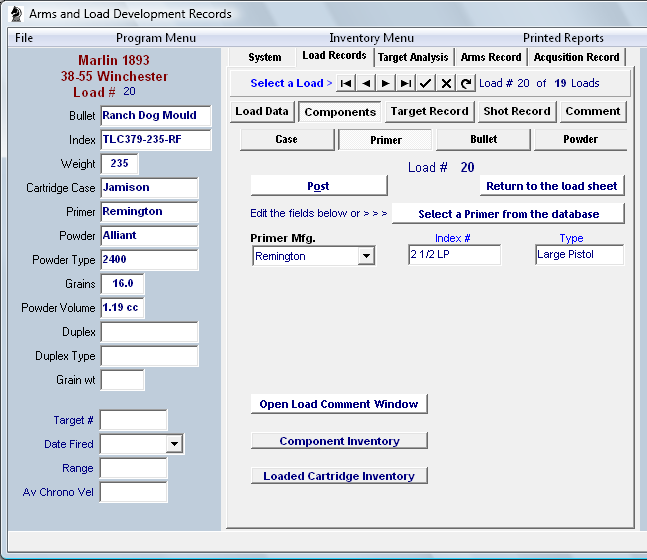Click the empty Duplex field
This screenshot has width=647, height=560.
(149, 332)
